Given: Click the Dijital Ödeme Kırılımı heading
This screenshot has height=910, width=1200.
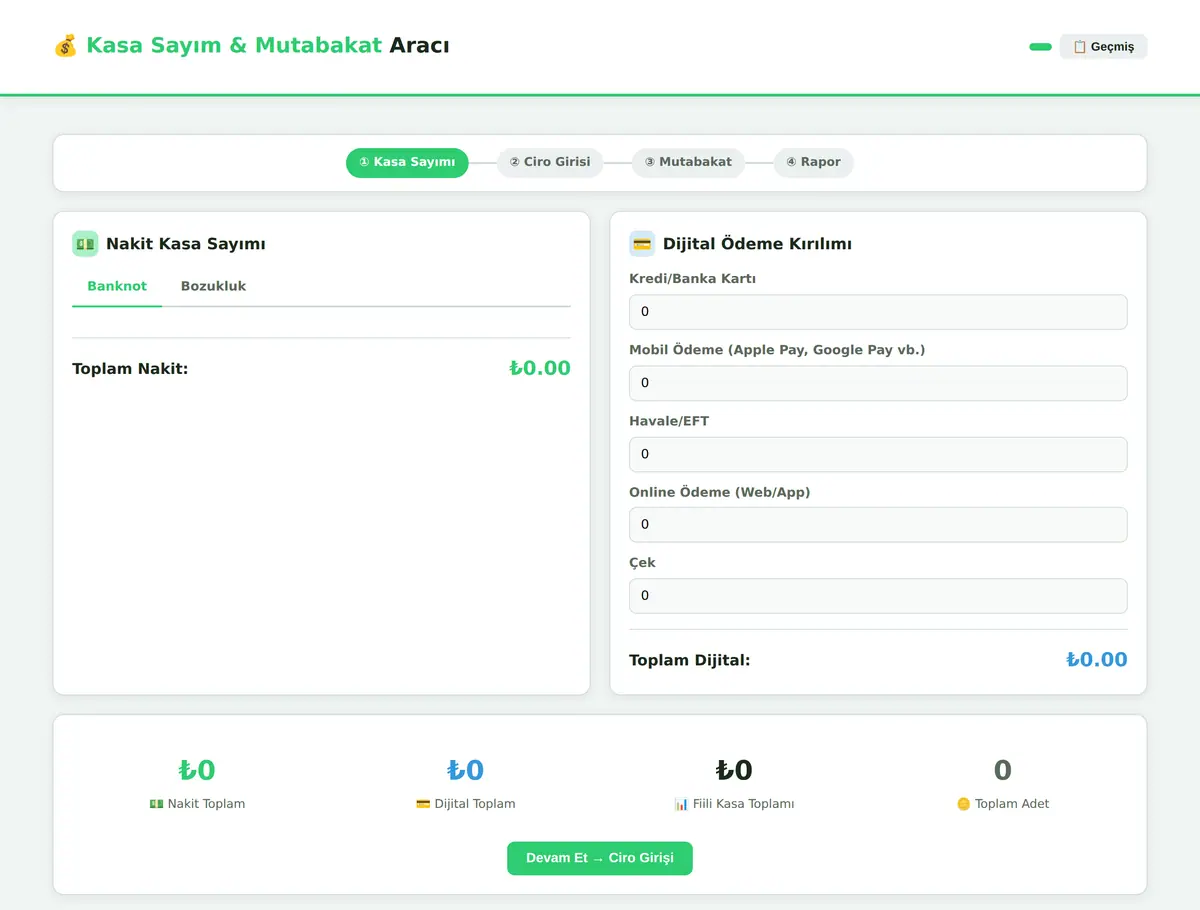Looking at the screenshot, I should pos(757,244).
